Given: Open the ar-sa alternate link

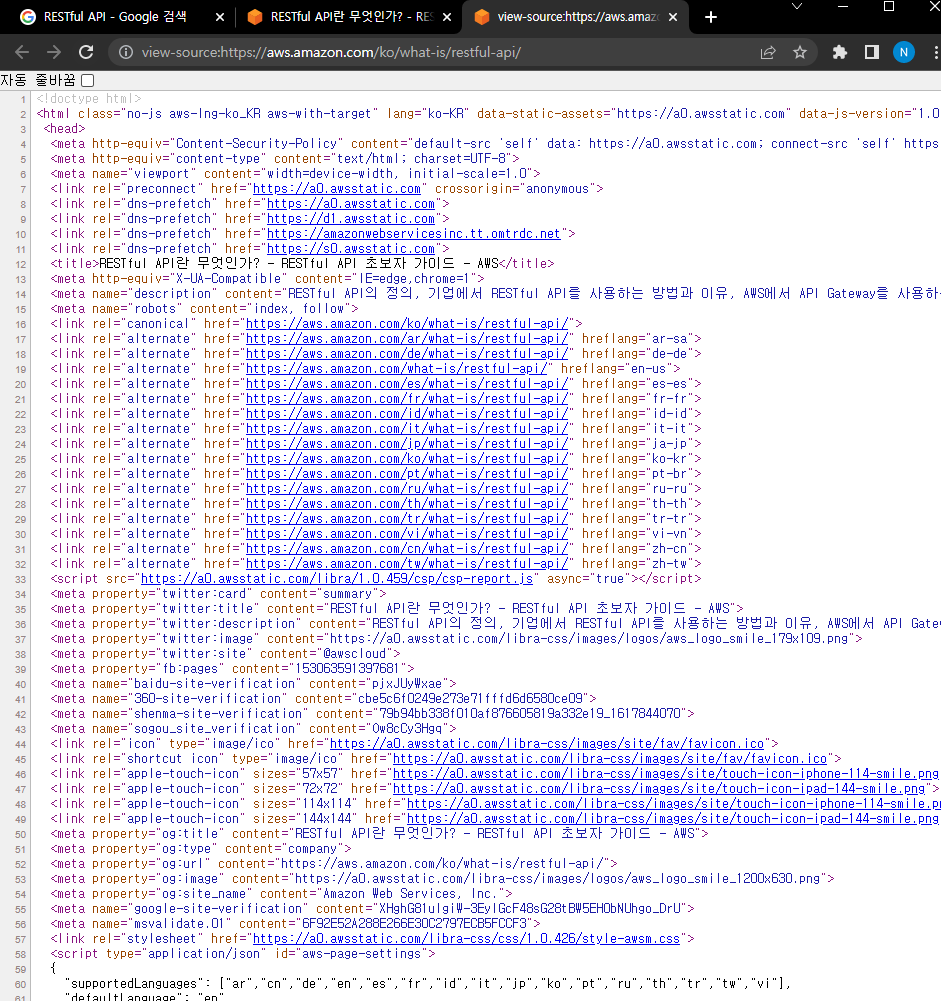Looking at the screenshot, I should coord(407,339).
